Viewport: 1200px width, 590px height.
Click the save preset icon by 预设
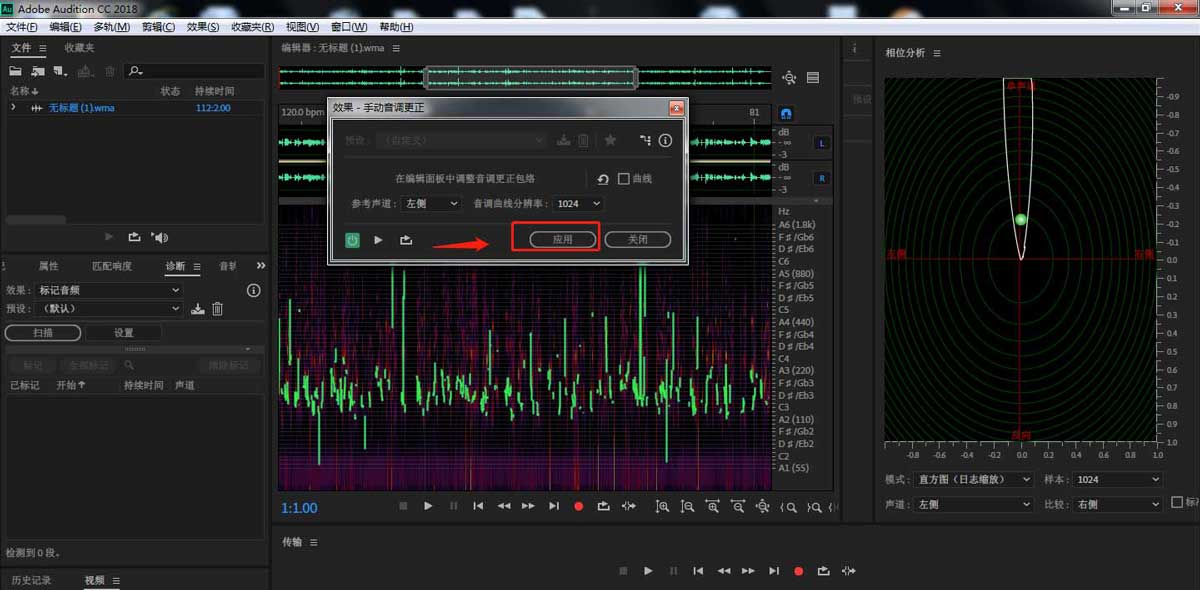(198, 309)
